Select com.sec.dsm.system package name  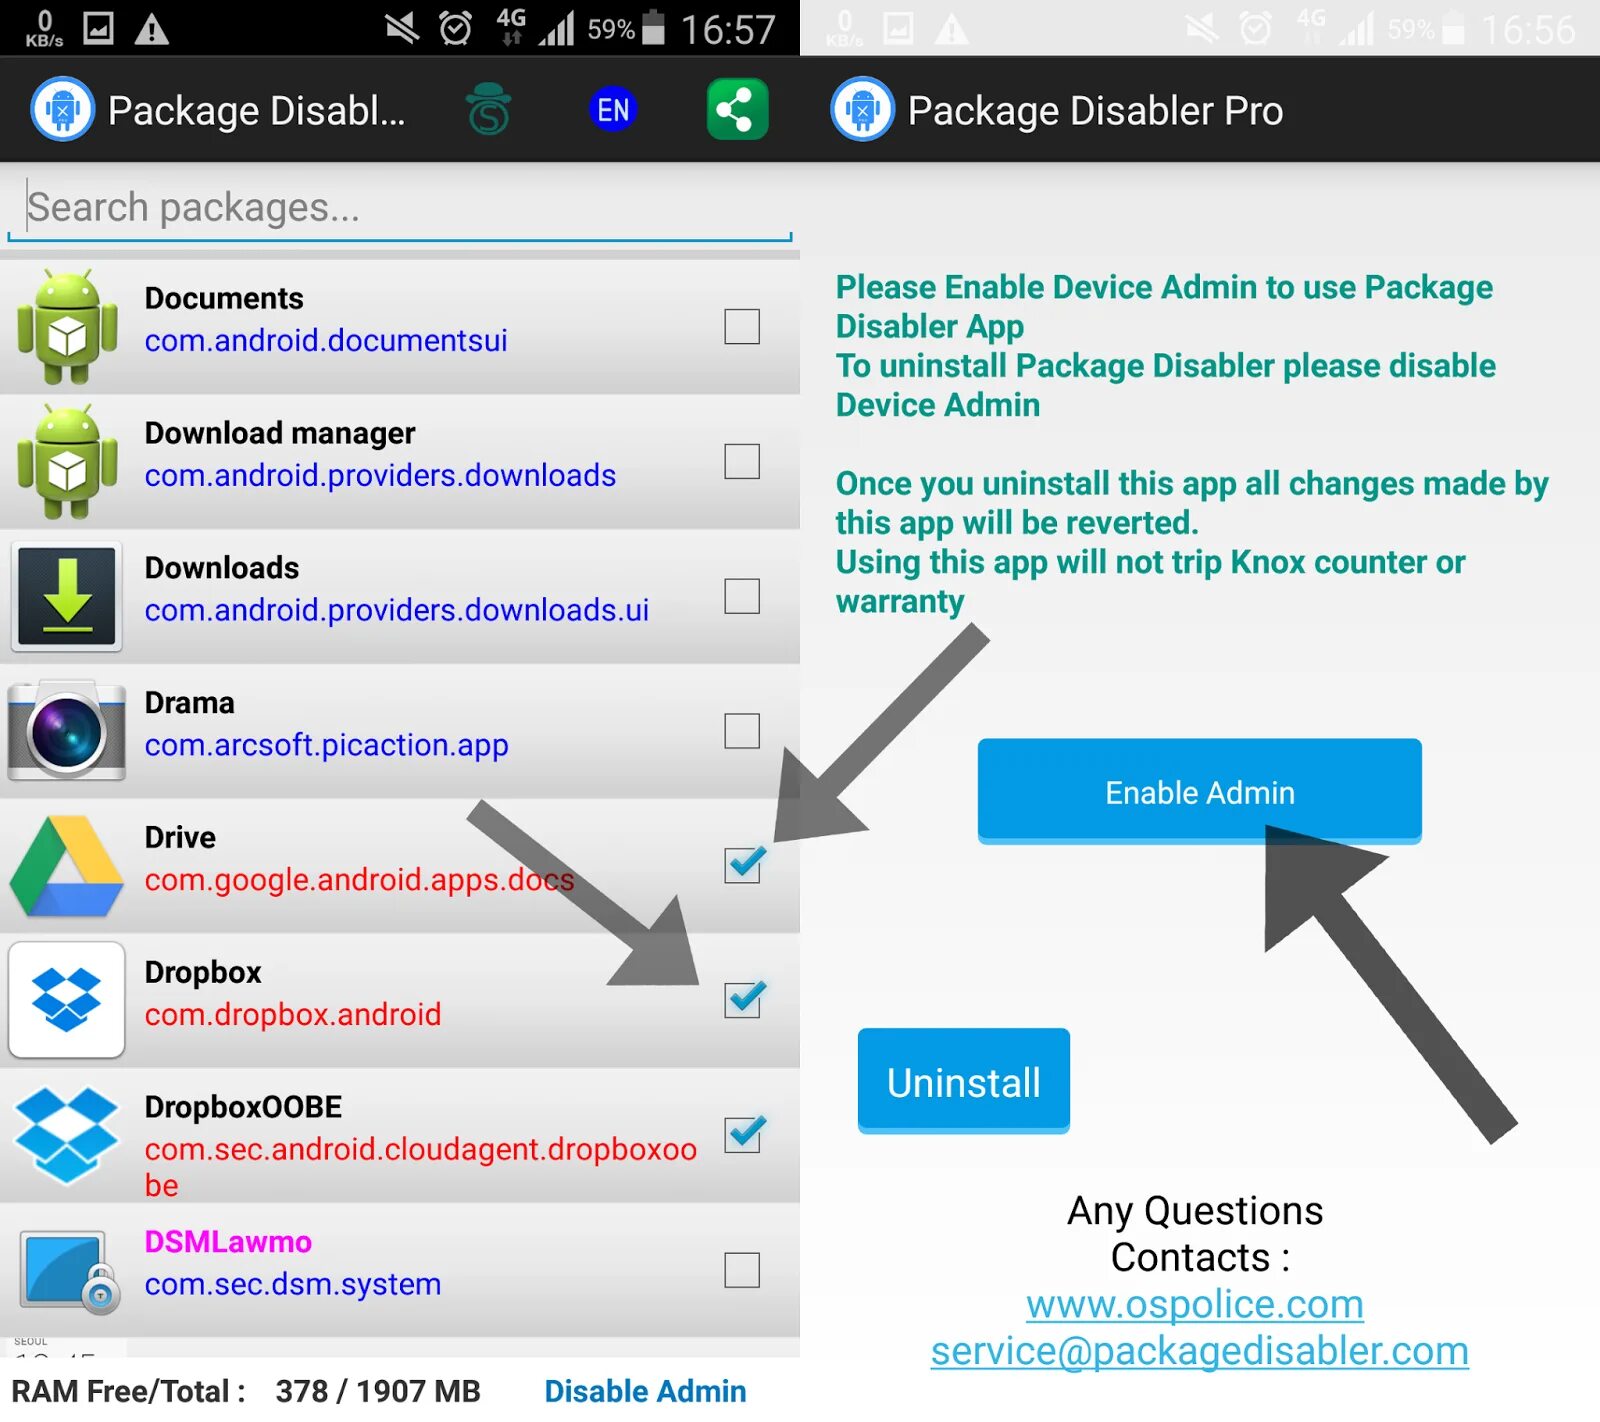pos(293,1284)
